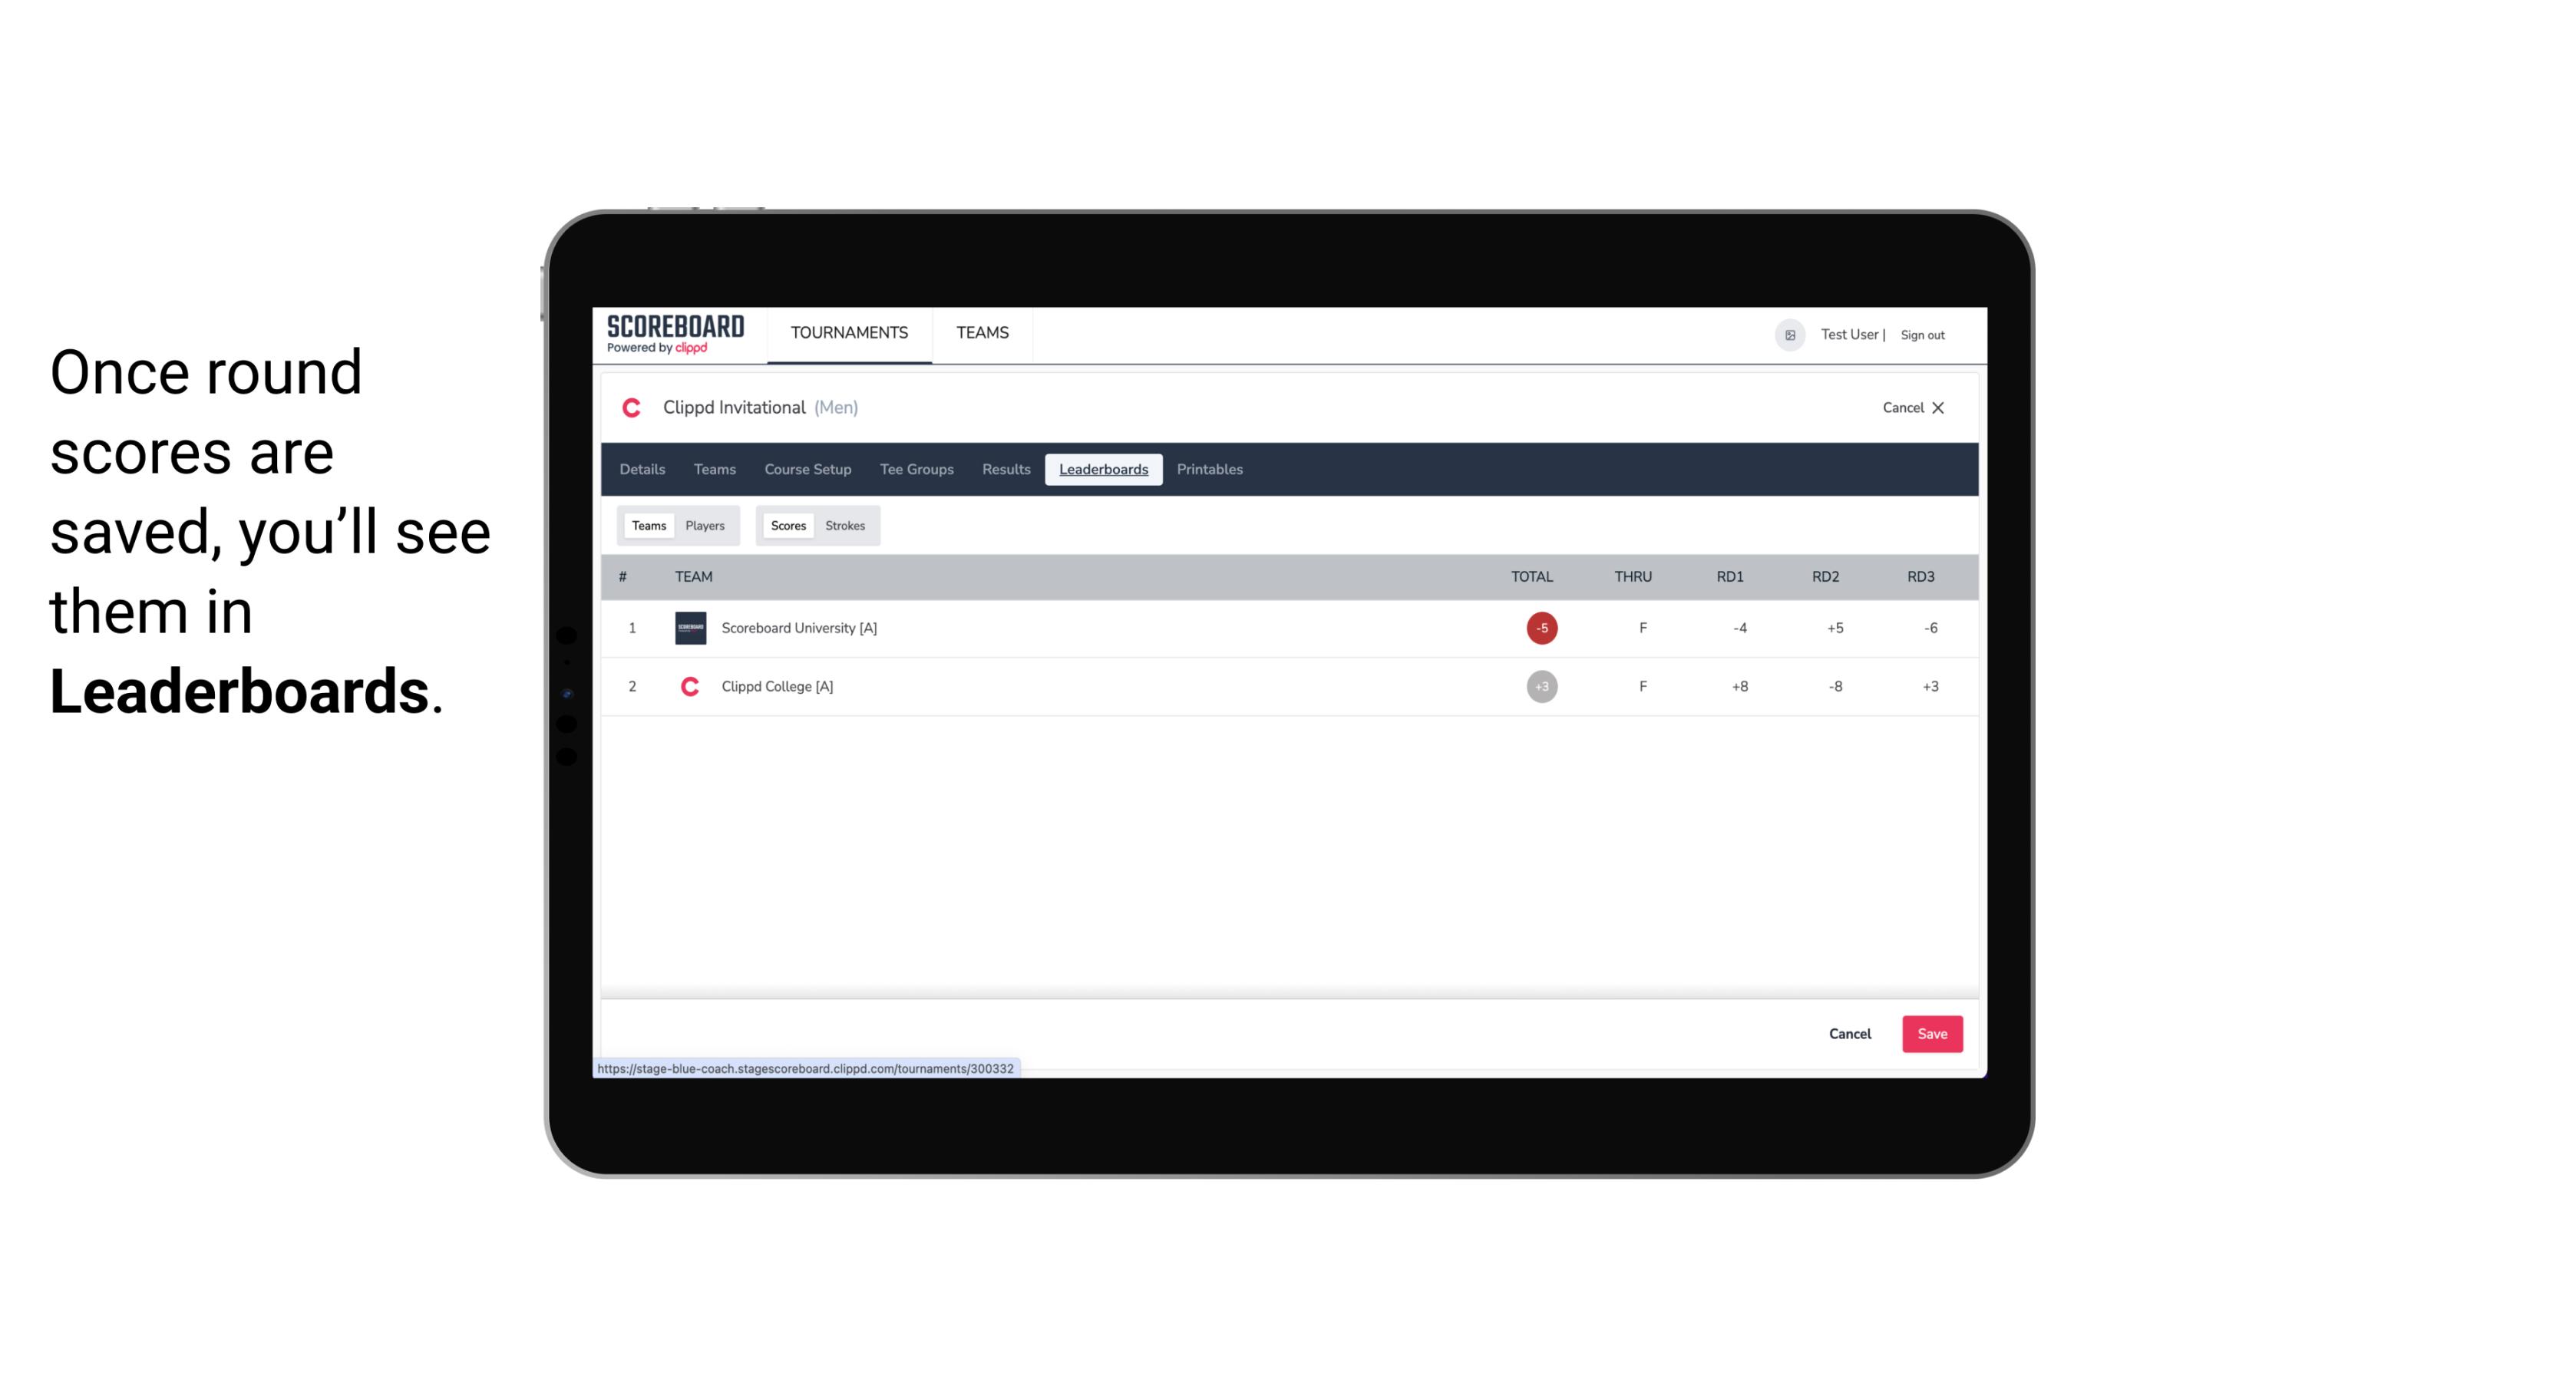Open the Tournaments menu item
Viewport: 2576px width, 1386px height.
pyautogui.click(x=848, y=333)
